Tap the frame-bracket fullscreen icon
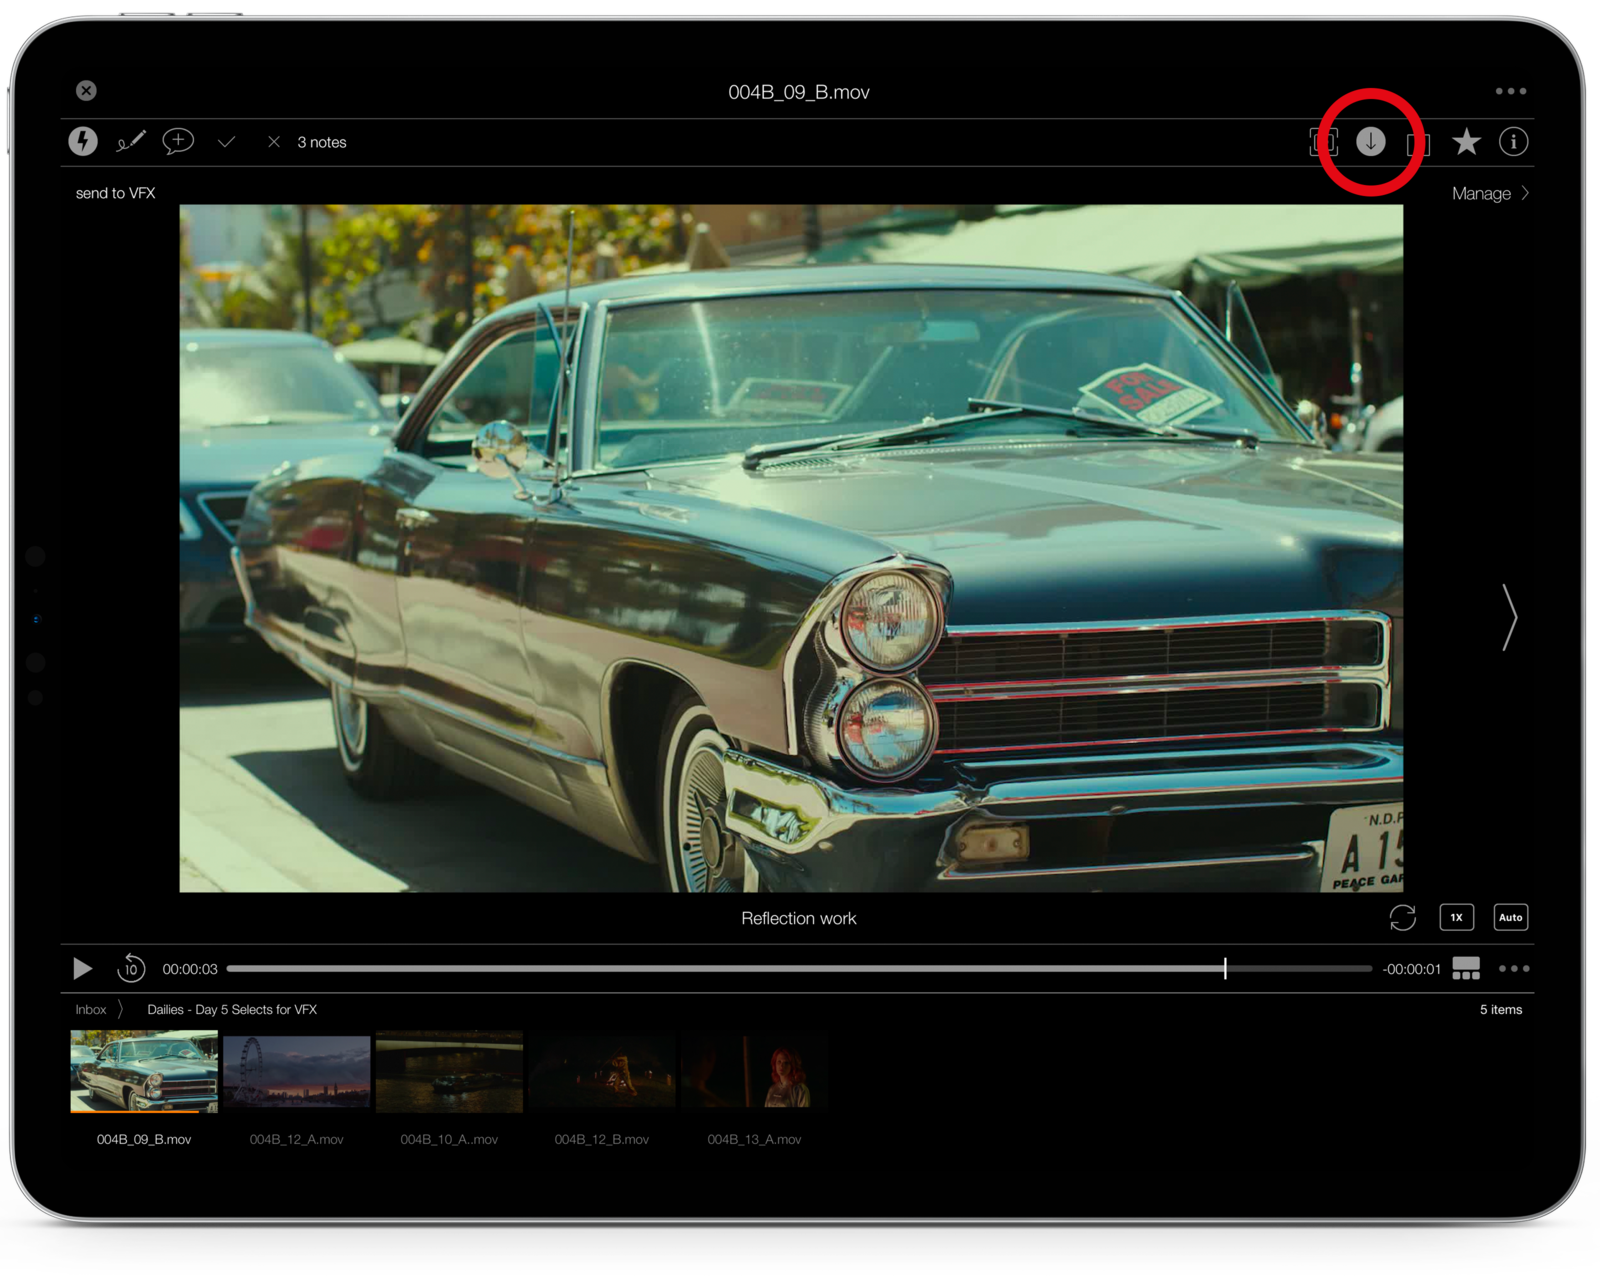 1323,142
